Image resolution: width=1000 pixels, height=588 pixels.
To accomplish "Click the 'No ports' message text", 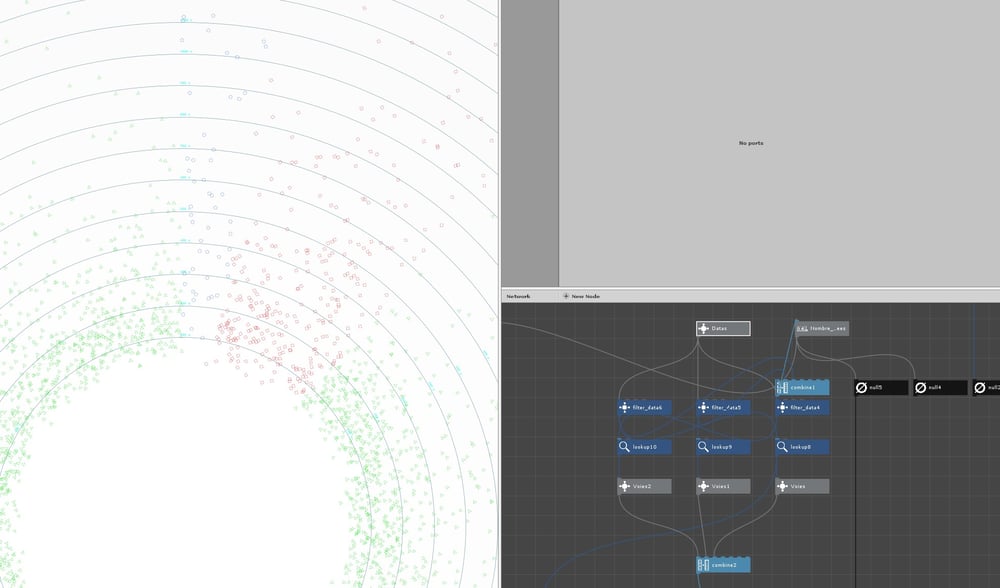I will [x=751, y=143].
